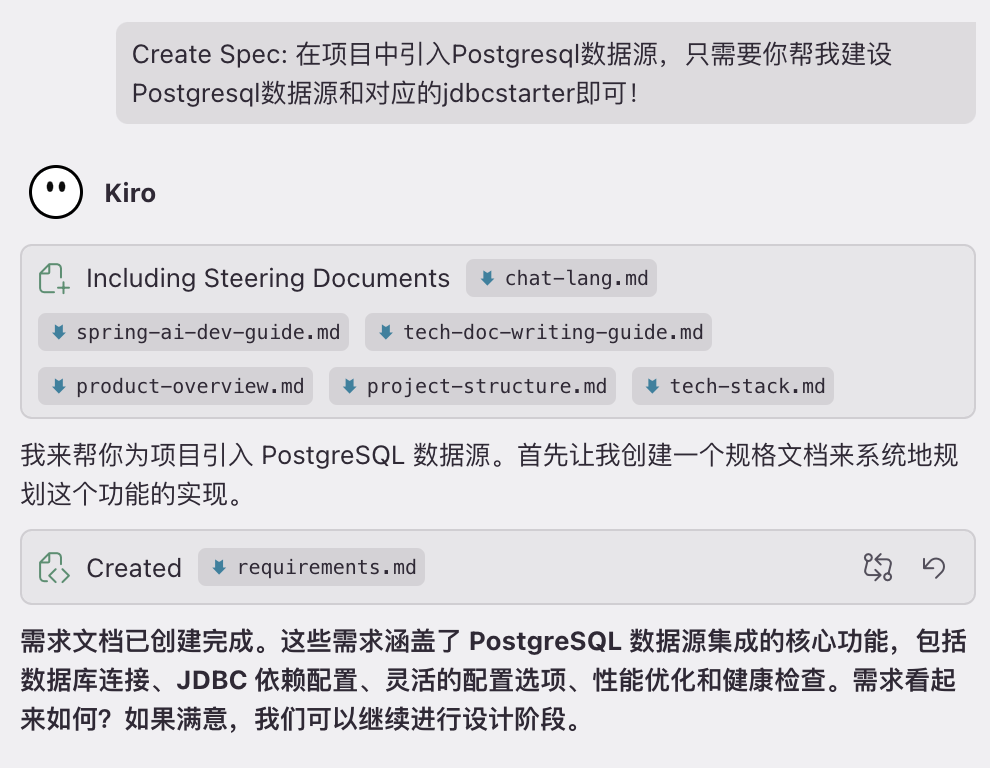This screenshot has height=768, width=990.
Task: Click the Including Steering Documents file icon
Action: pyautogui.click(x=54, y=278)
